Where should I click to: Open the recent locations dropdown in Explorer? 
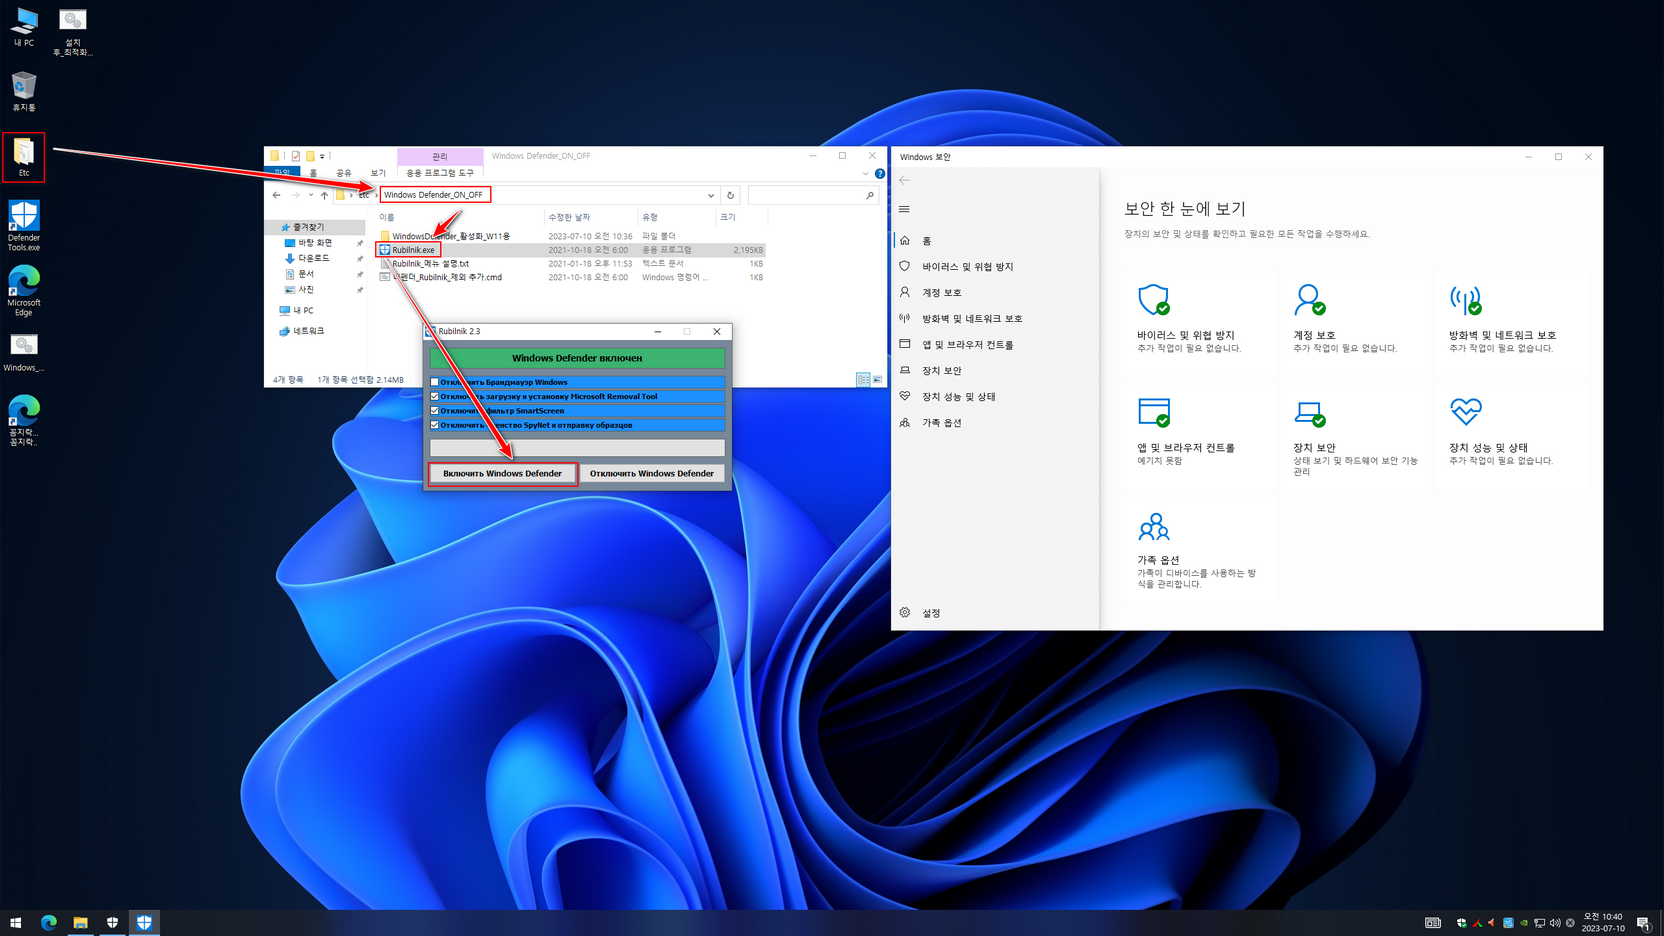pos(311,195)
